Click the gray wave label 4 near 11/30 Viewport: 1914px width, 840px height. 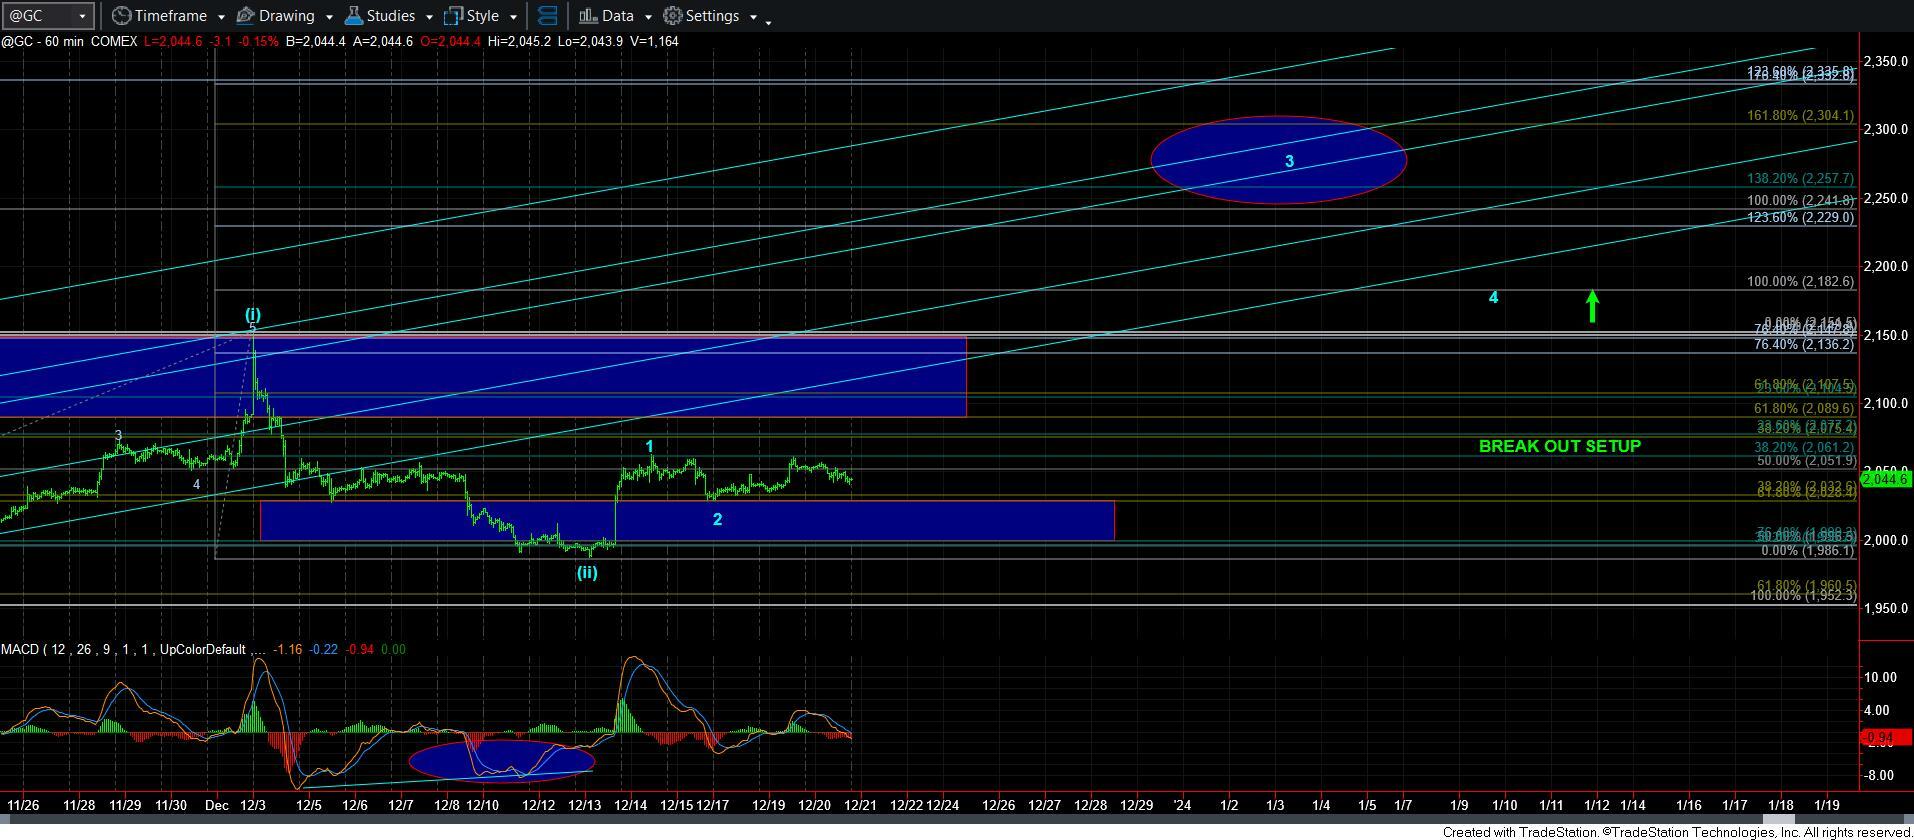click(x=196, y=484)
